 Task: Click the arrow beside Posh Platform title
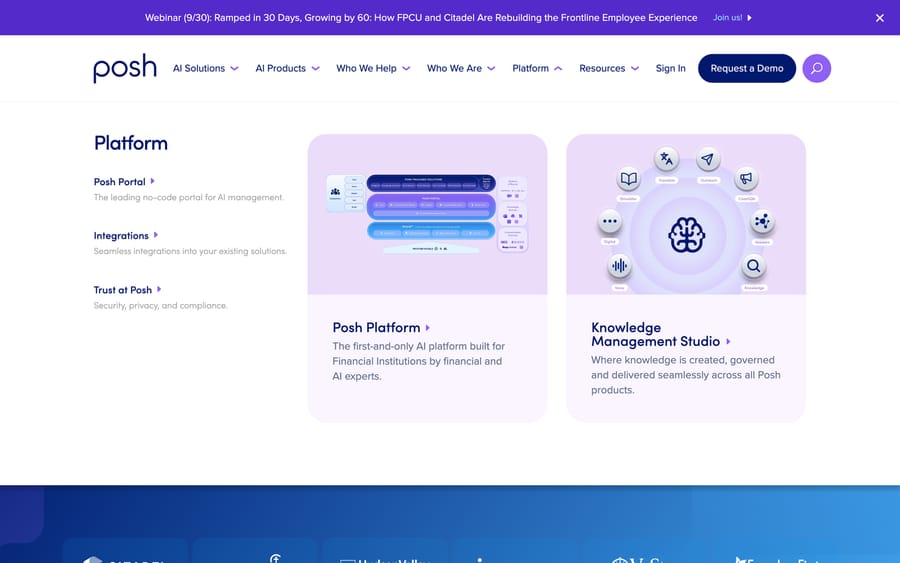[x=428, y=328]
